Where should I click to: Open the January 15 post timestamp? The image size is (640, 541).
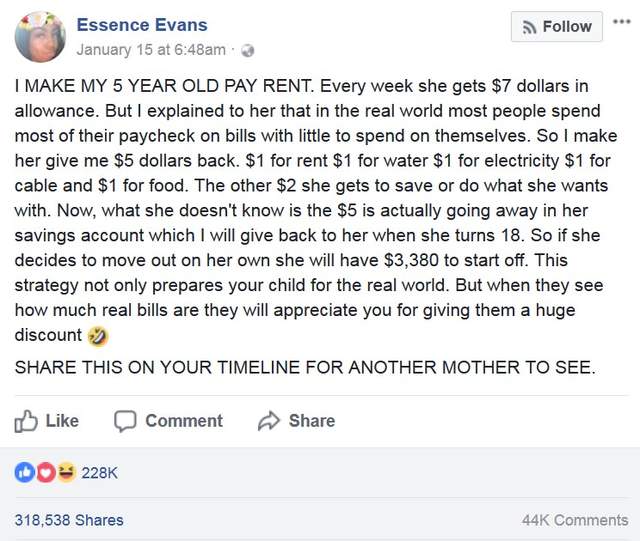(x=151, y=50)
